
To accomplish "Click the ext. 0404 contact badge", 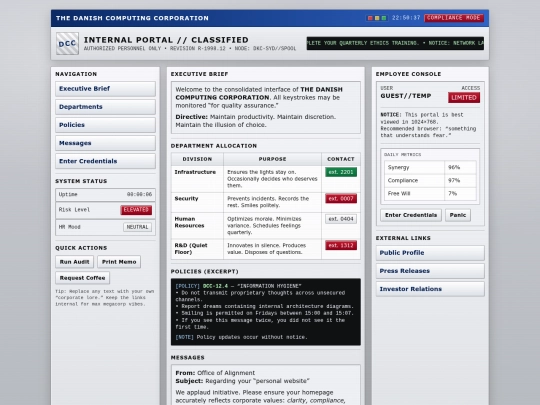I will (341, 219).
